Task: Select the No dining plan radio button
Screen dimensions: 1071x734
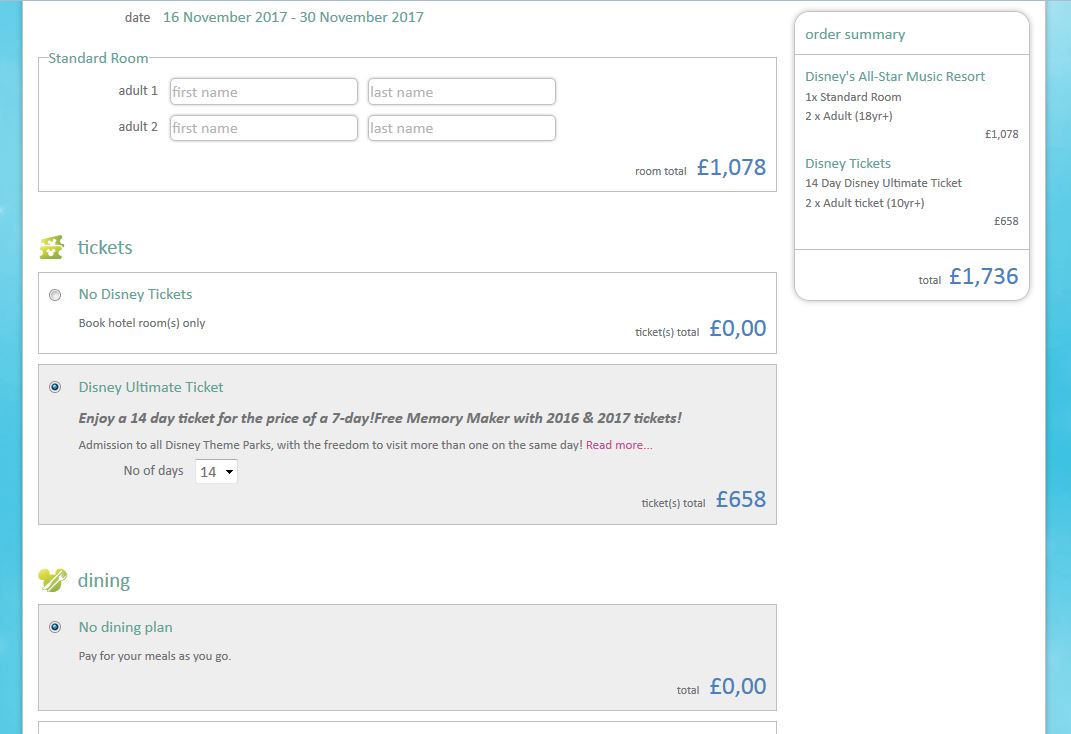Action: tap(55, 627)
